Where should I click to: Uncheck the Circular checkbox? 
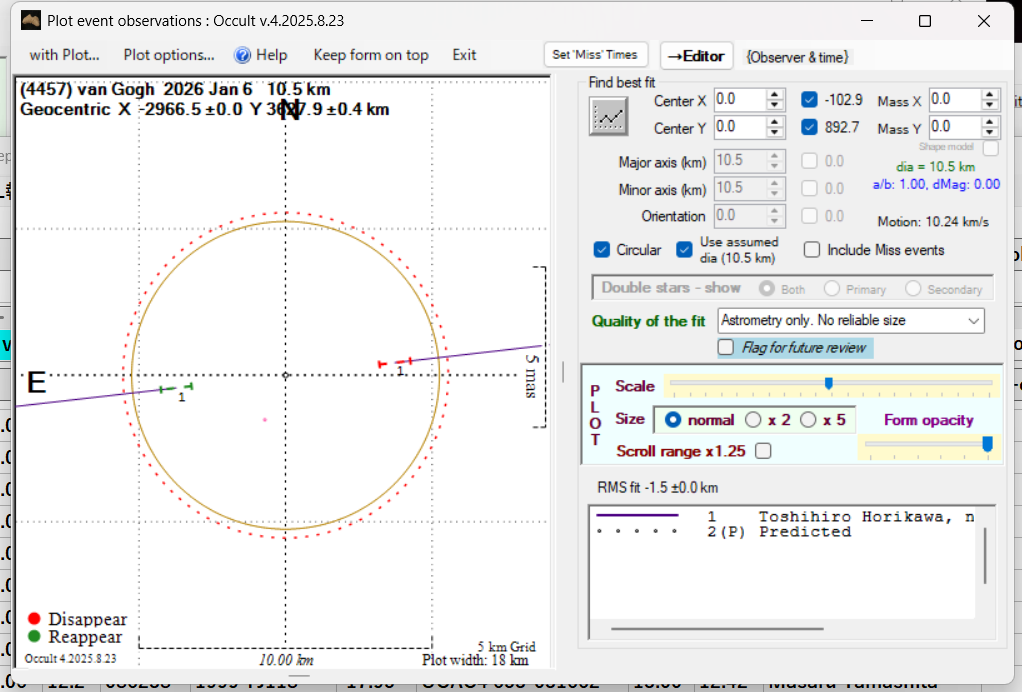click(602, 250)
